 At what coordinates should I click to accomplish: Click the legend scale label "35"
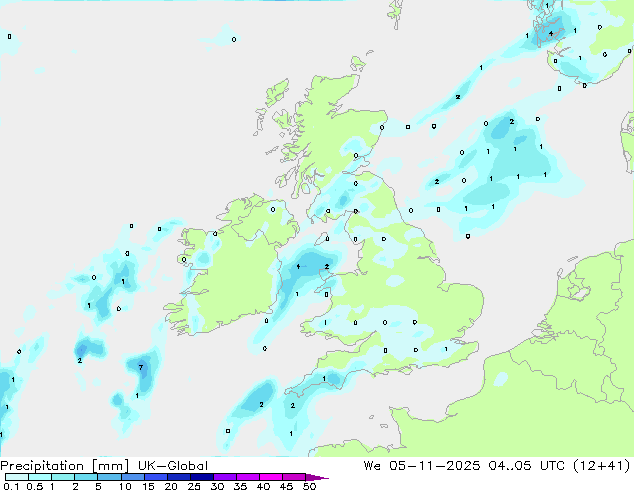coord(240,486)
